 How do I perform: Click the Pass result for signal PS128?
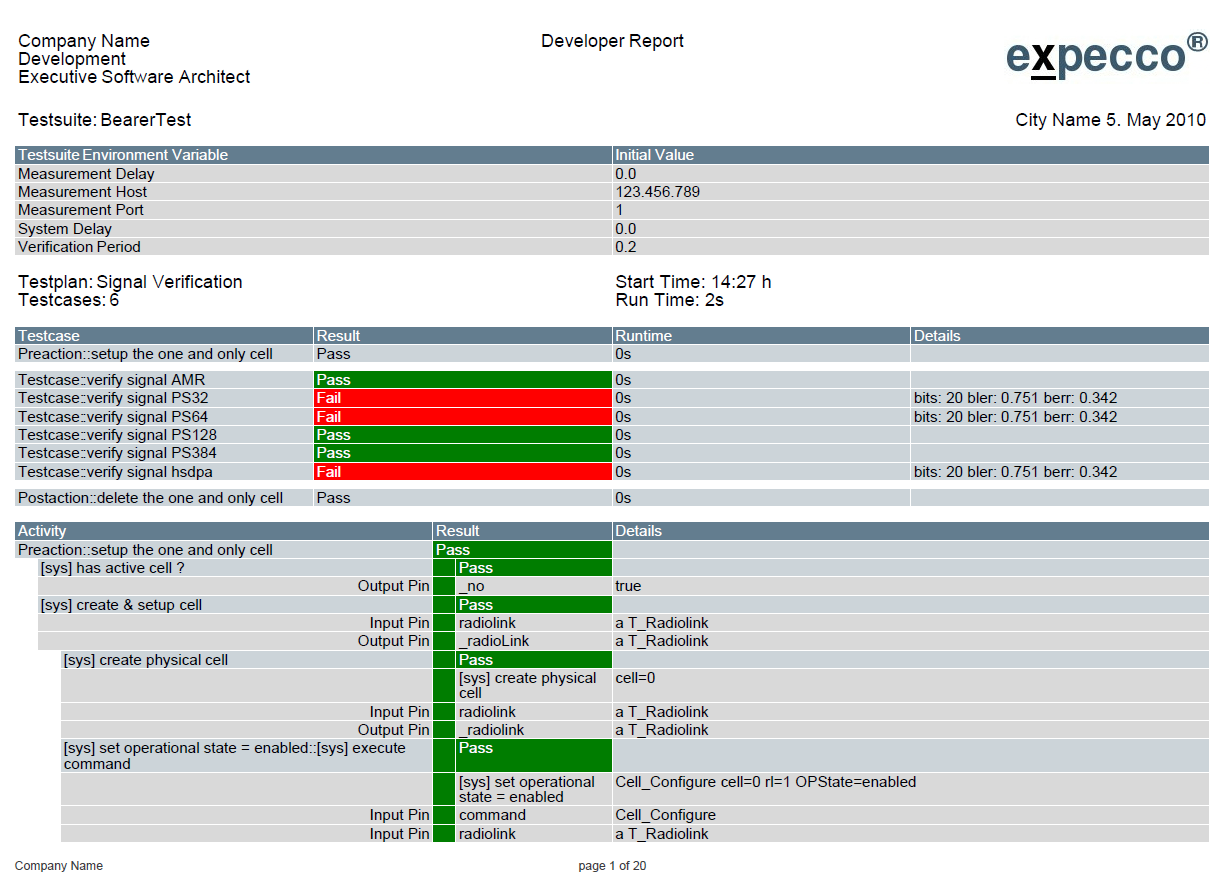462,435
